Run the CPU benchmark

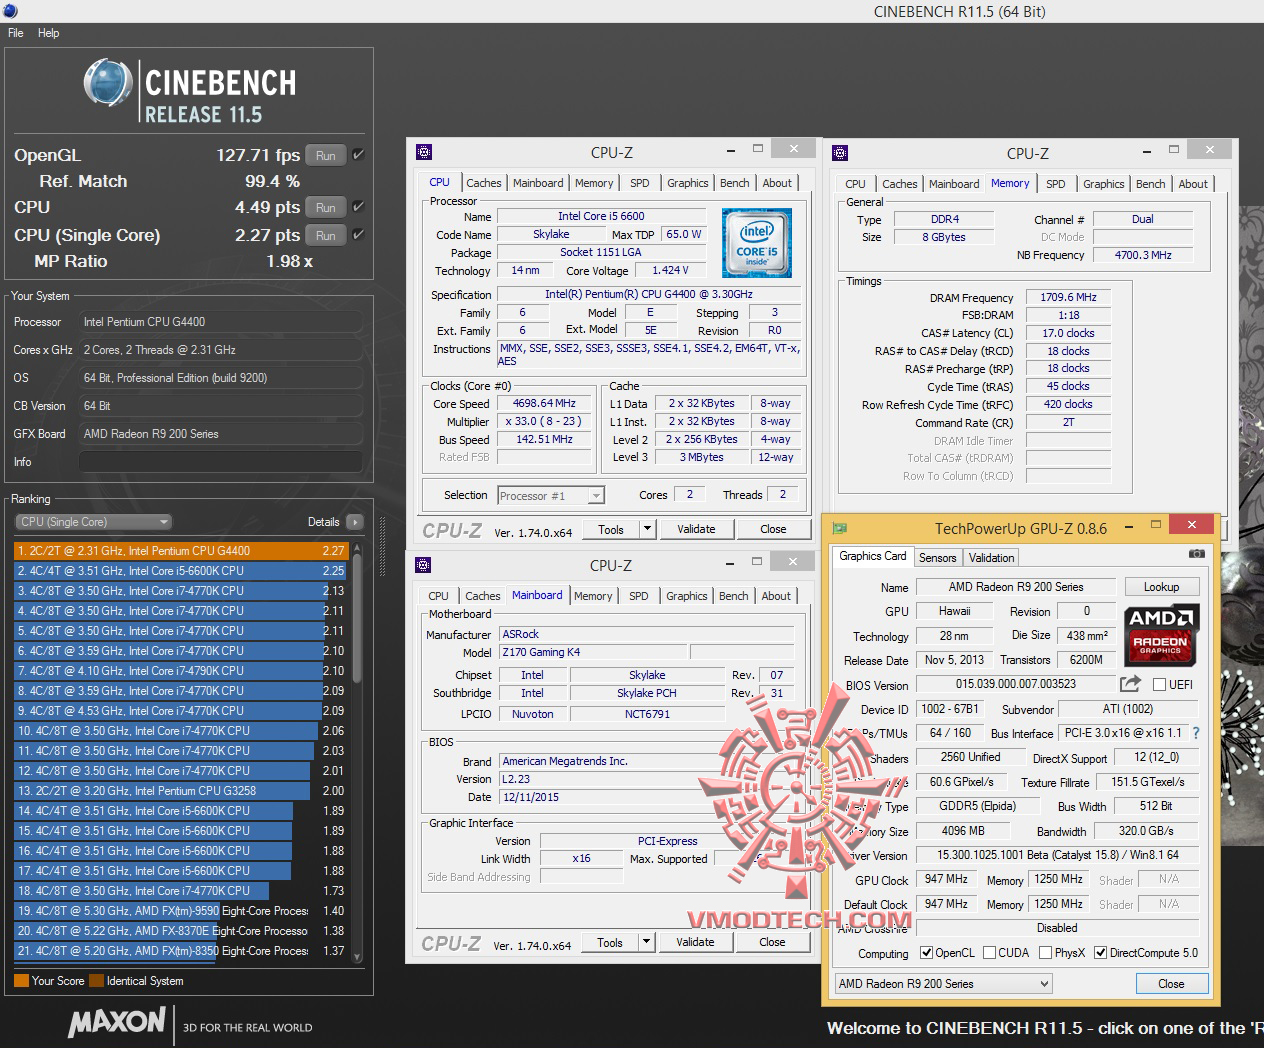[x=326, y=207]
